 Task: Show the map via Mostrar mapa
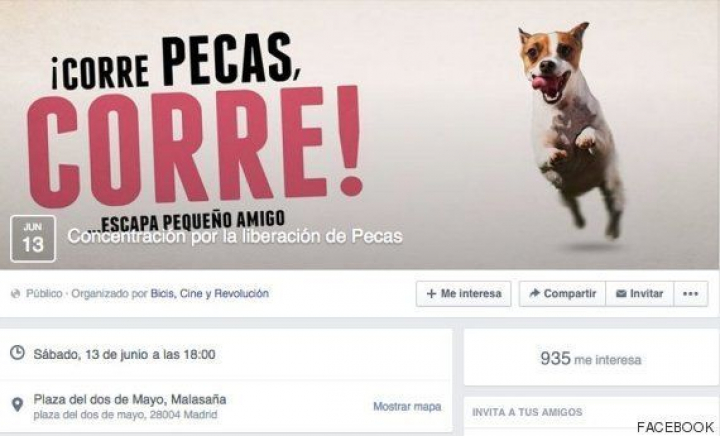pyautogui.click(x=407, y=406)
